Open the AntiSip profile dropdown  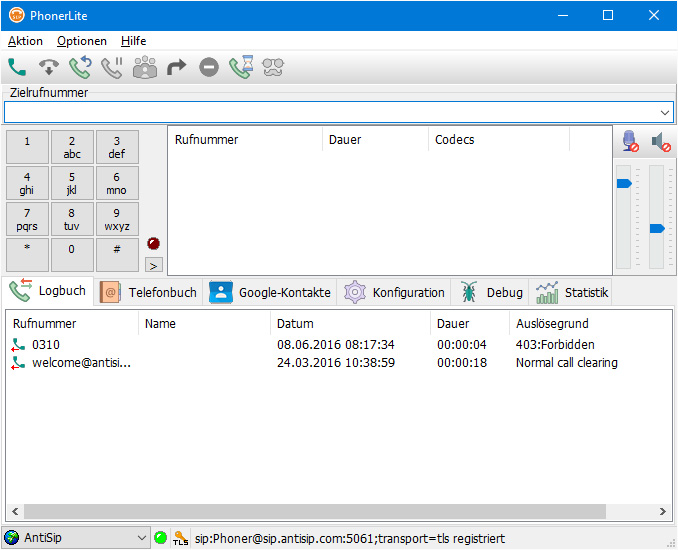[x=140, y=538]
